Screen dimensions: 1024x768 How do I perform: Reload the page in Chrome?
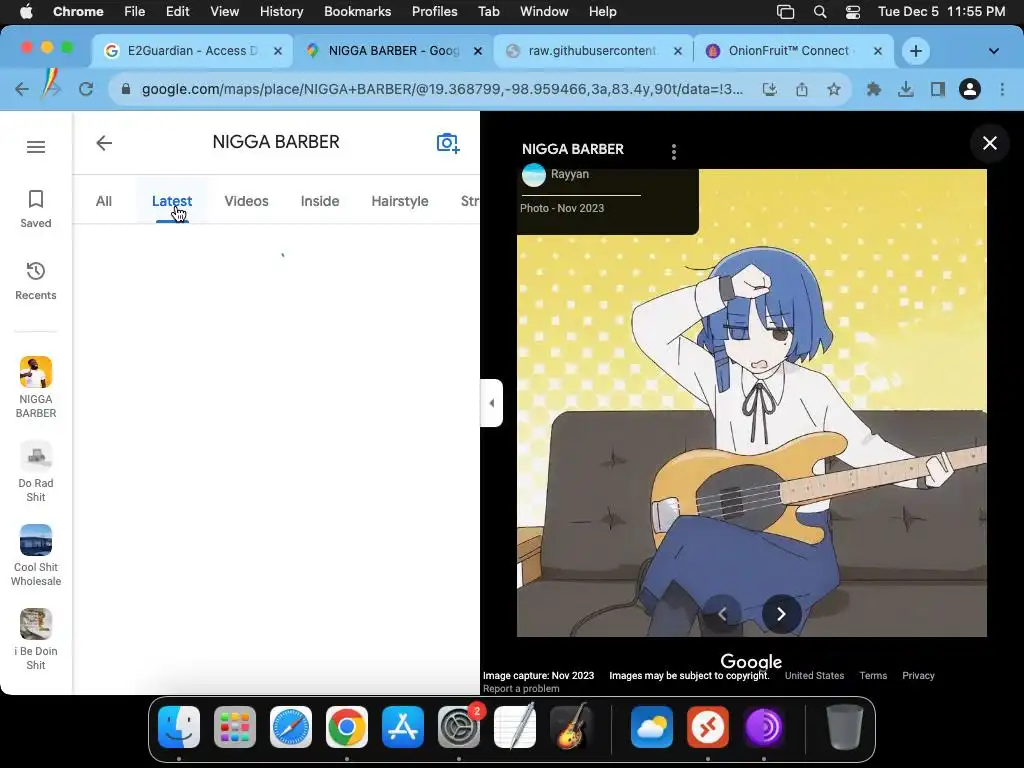tap(86, 89)
